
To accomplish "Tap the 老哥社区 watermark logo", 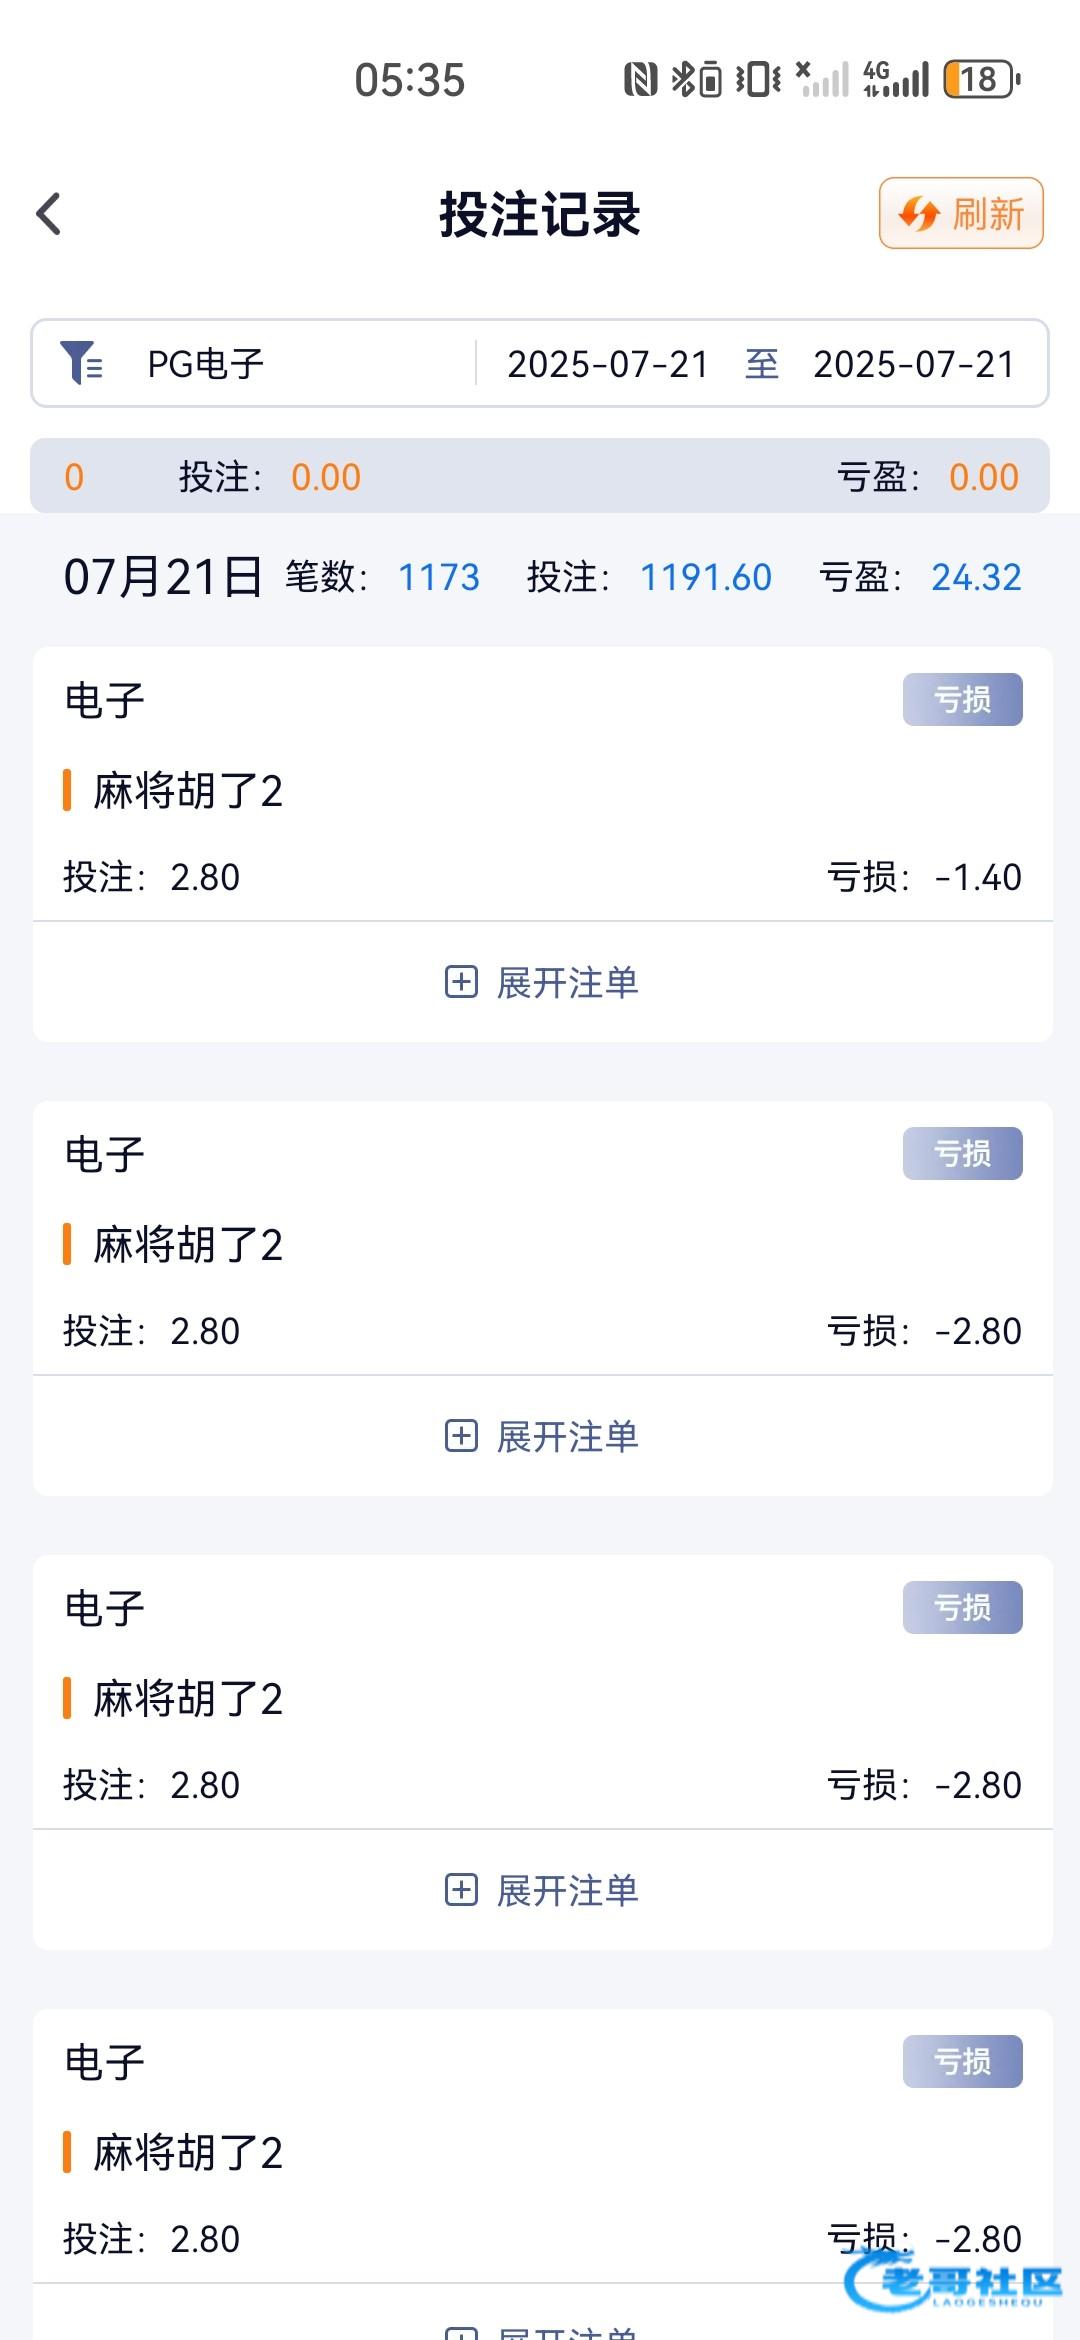I will tap(954, 2284).
